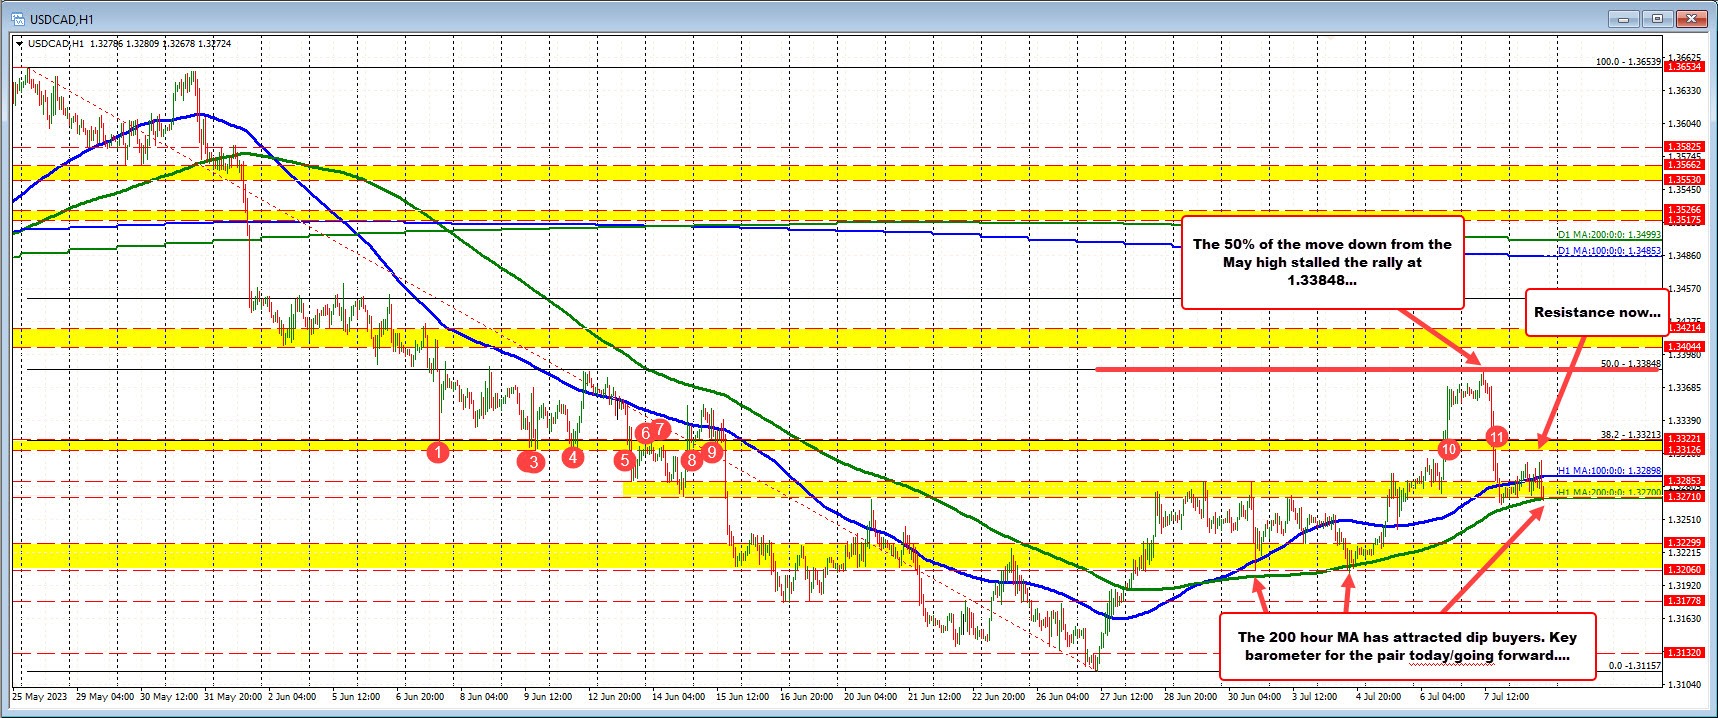This screenshot has height=718, width=1718.
Task: Click the 1.33390 price axis value
Action: tap(1684, 421)
